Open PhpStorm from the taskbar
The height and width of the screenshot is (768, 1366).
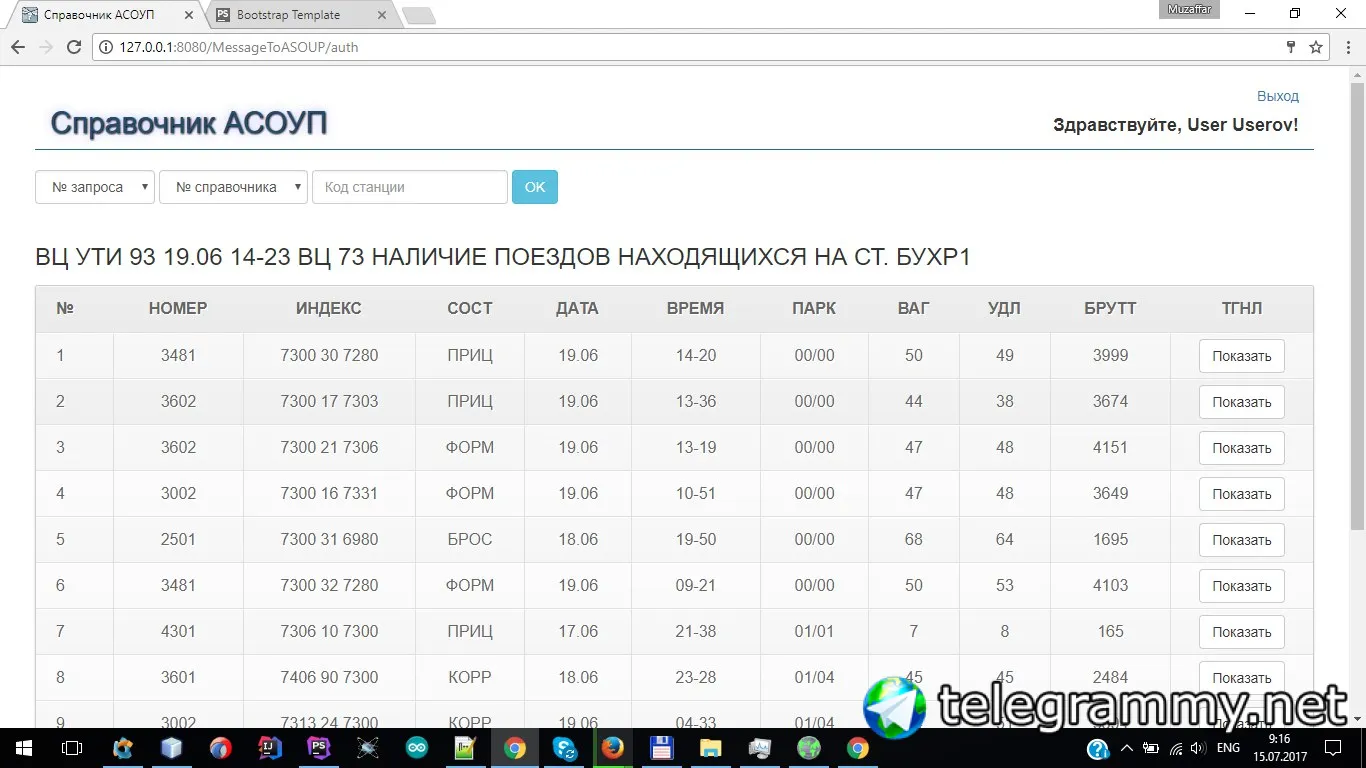[319, 748]
